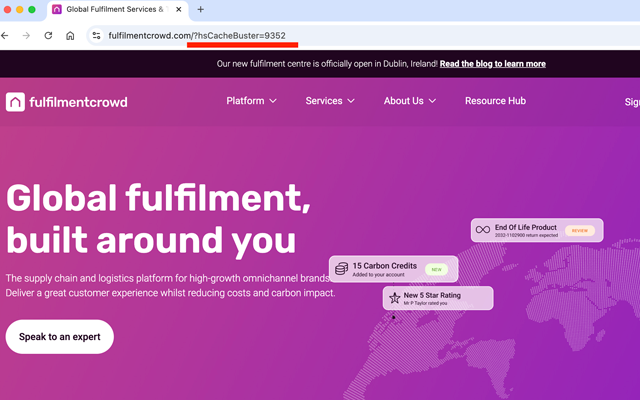Select the New 5 Star Rating text
640x400 pixels.
tap(432, 295)
